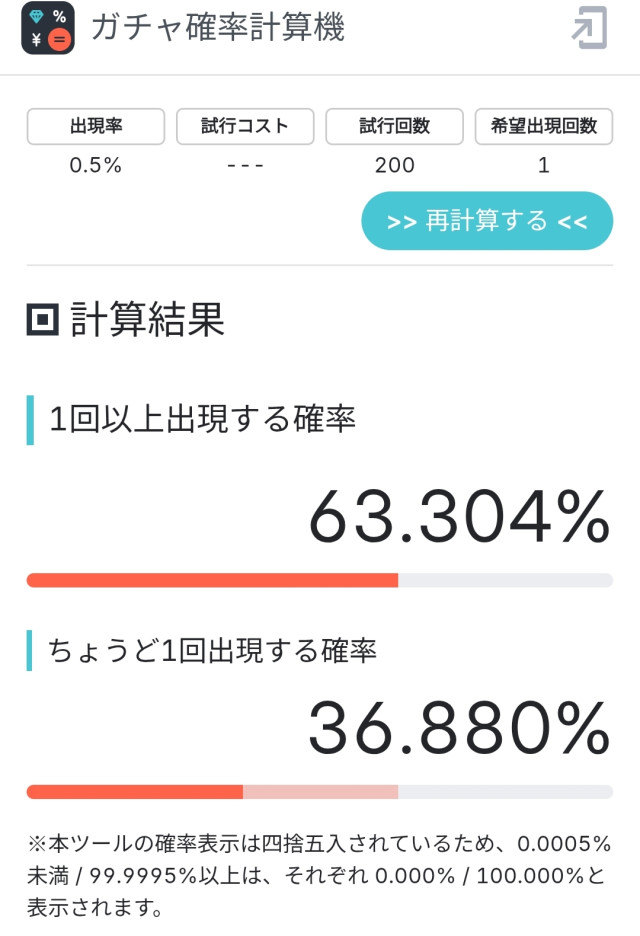Select the 試行回数 parameter box

(394, 126)
